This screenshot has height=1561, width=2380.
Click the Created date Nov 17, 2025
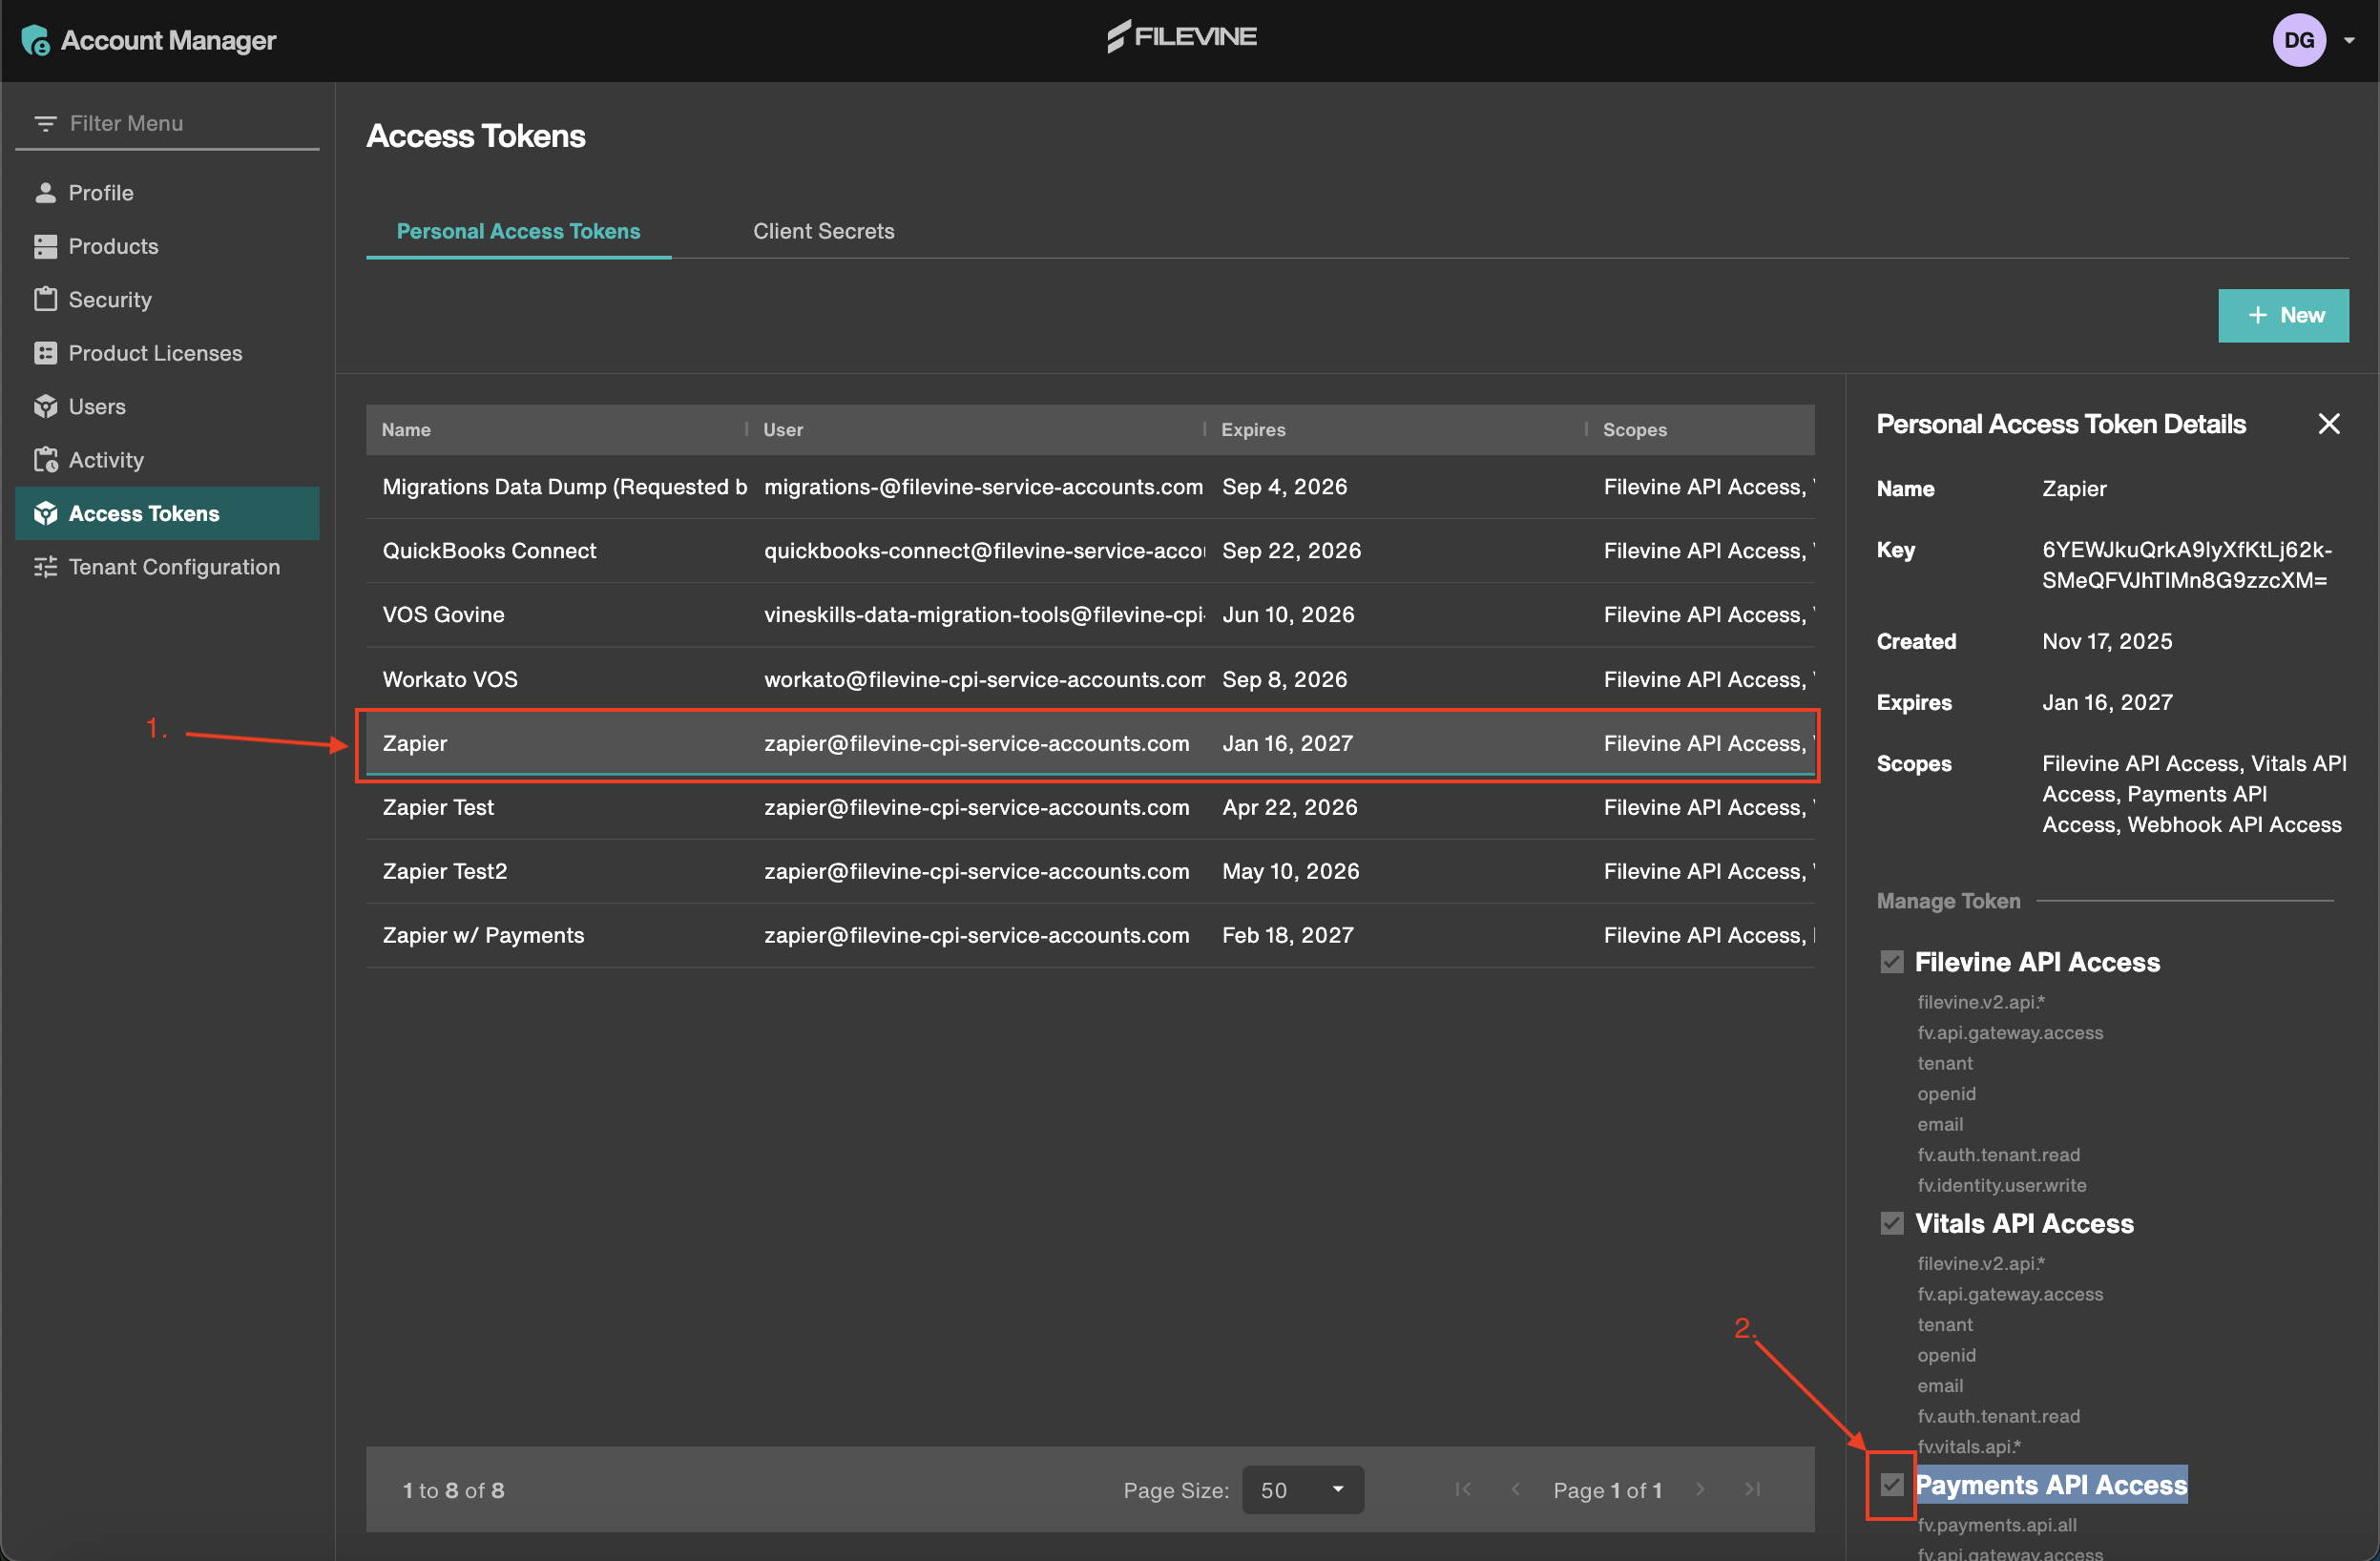pos(2107,641)
